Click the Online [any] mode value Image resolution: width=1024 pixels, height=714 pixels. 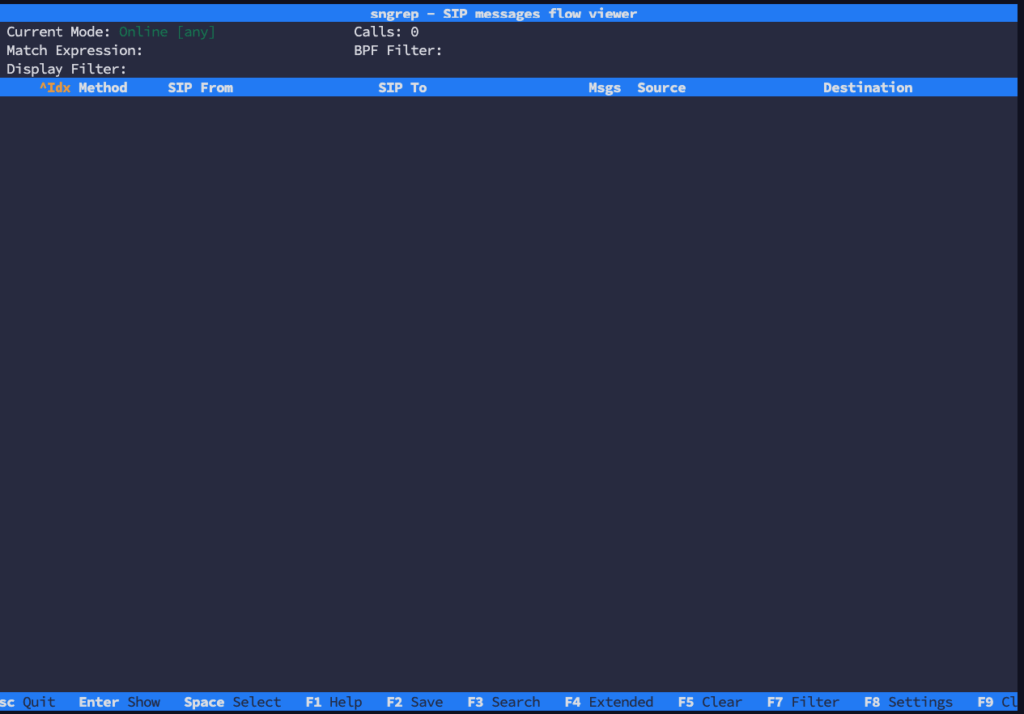[167, 32]
